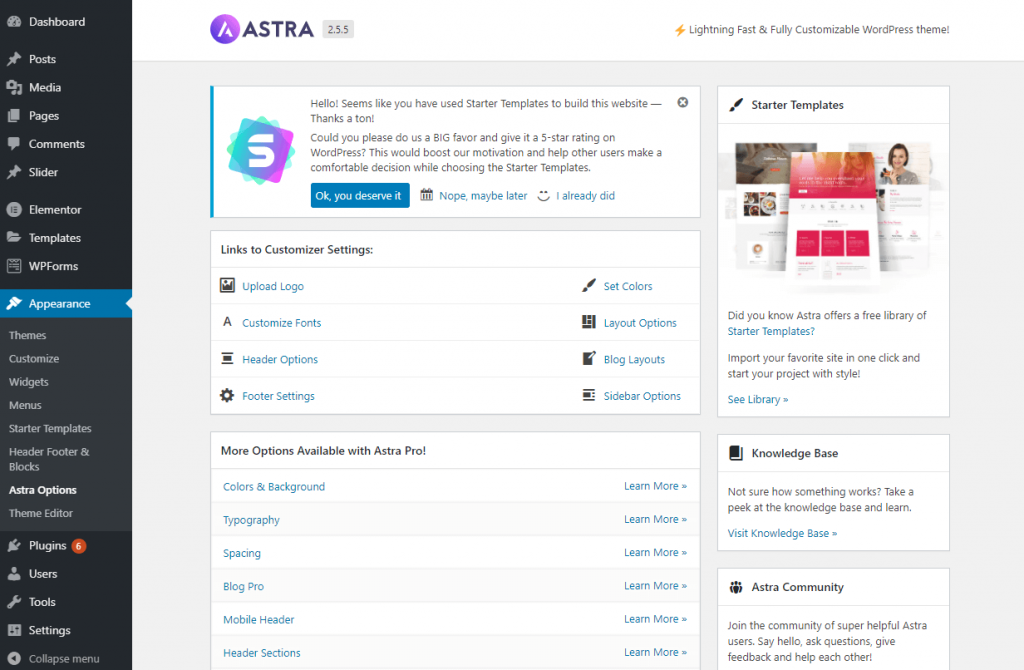The image size is (1024, 670).
Task: Click the Sidebar Options icon
Action: (x=588, y=394)
